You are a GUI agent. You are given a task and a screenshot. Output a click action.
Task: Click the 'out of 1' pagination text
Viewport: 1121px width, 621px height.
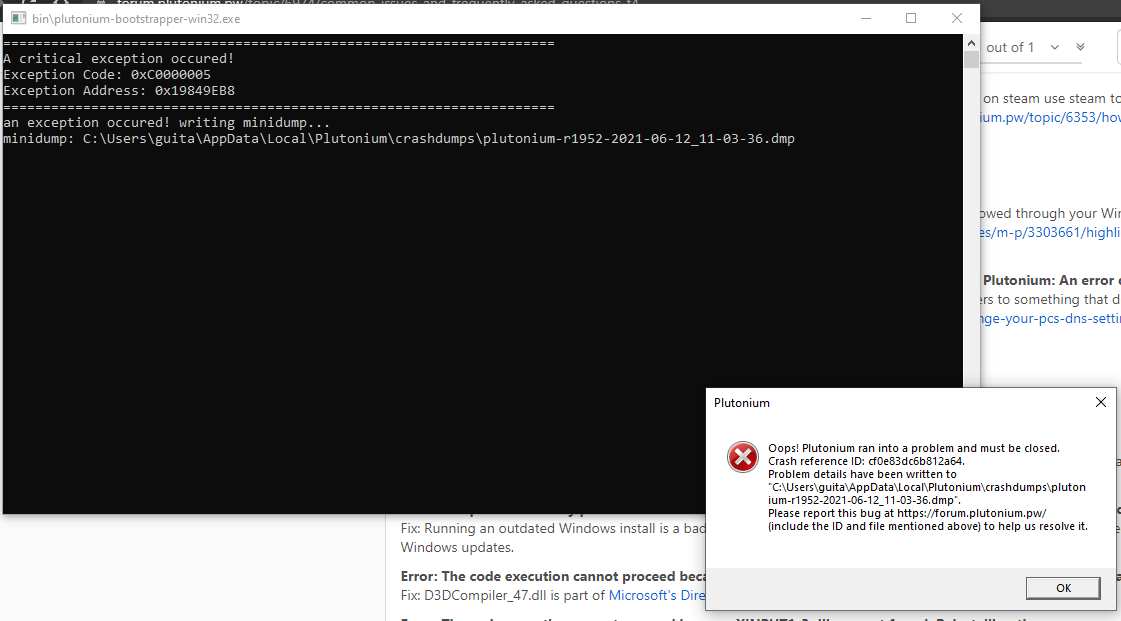pos(1010,47)
